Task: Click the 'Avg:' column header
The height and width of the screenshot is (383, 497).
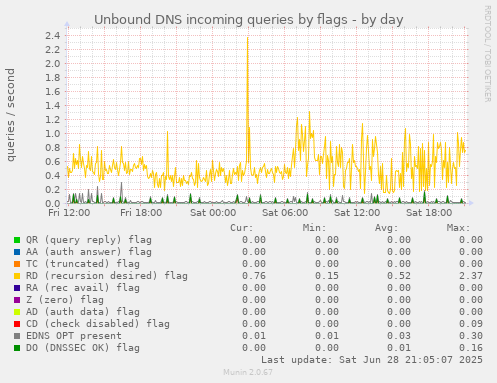Action: pos(386,228)
